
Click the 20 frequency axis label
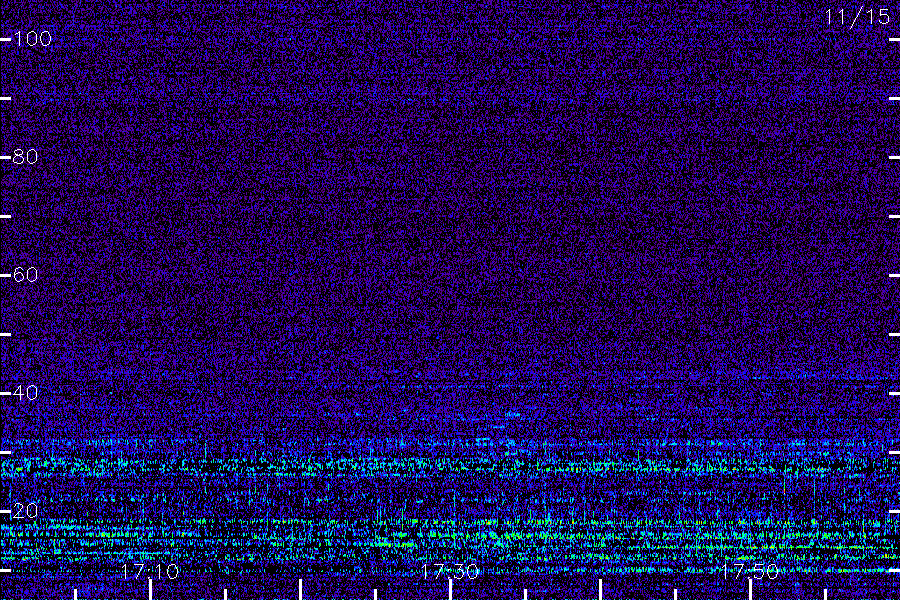[x=25, y=511]
